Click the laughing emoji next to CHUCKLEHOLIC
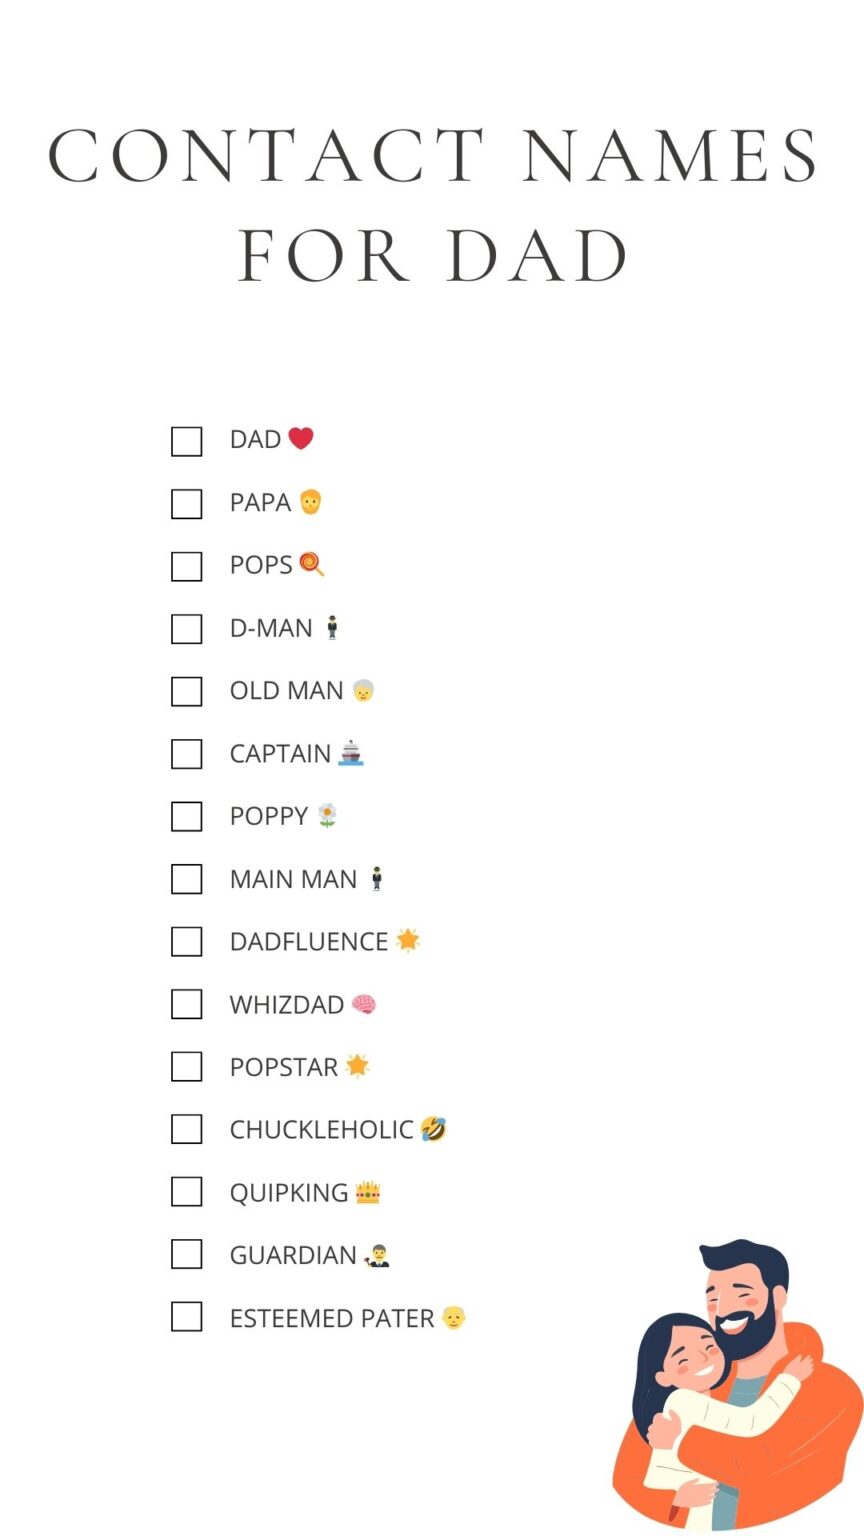This screenshot has width=864, height=1536. click(x=433, y=1129)
